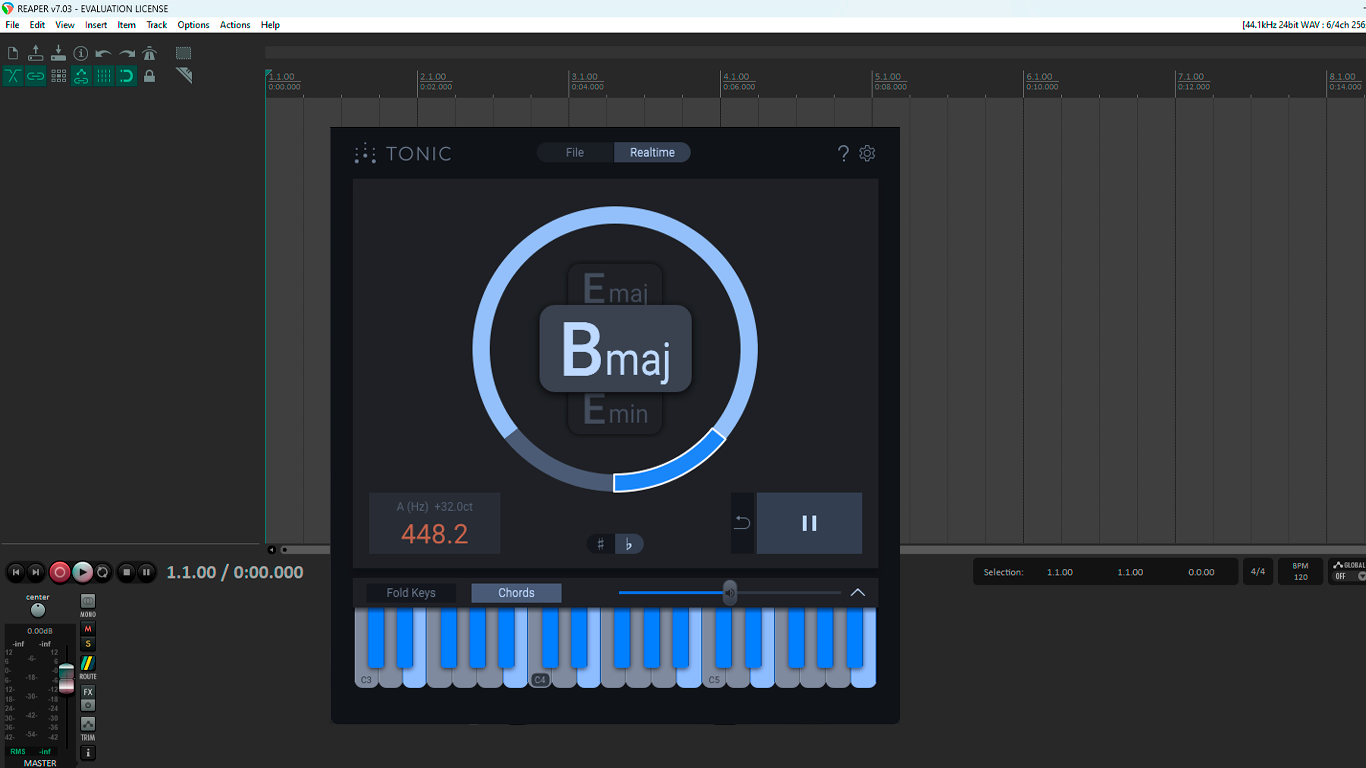Click the Chords button
The width and height of the screenshot is (1366, 768).
(516, 593)
